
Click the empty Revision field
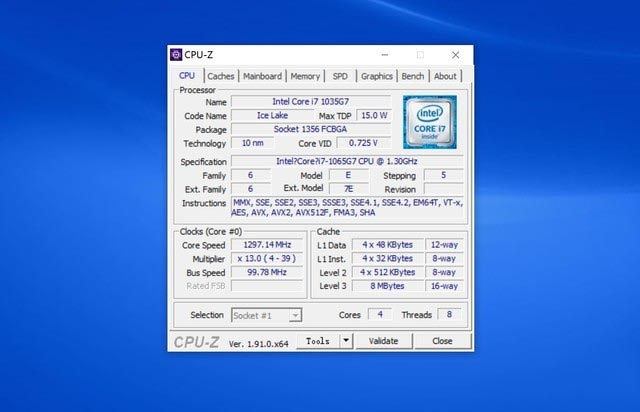pyautogui.click(x=444, y=189)
